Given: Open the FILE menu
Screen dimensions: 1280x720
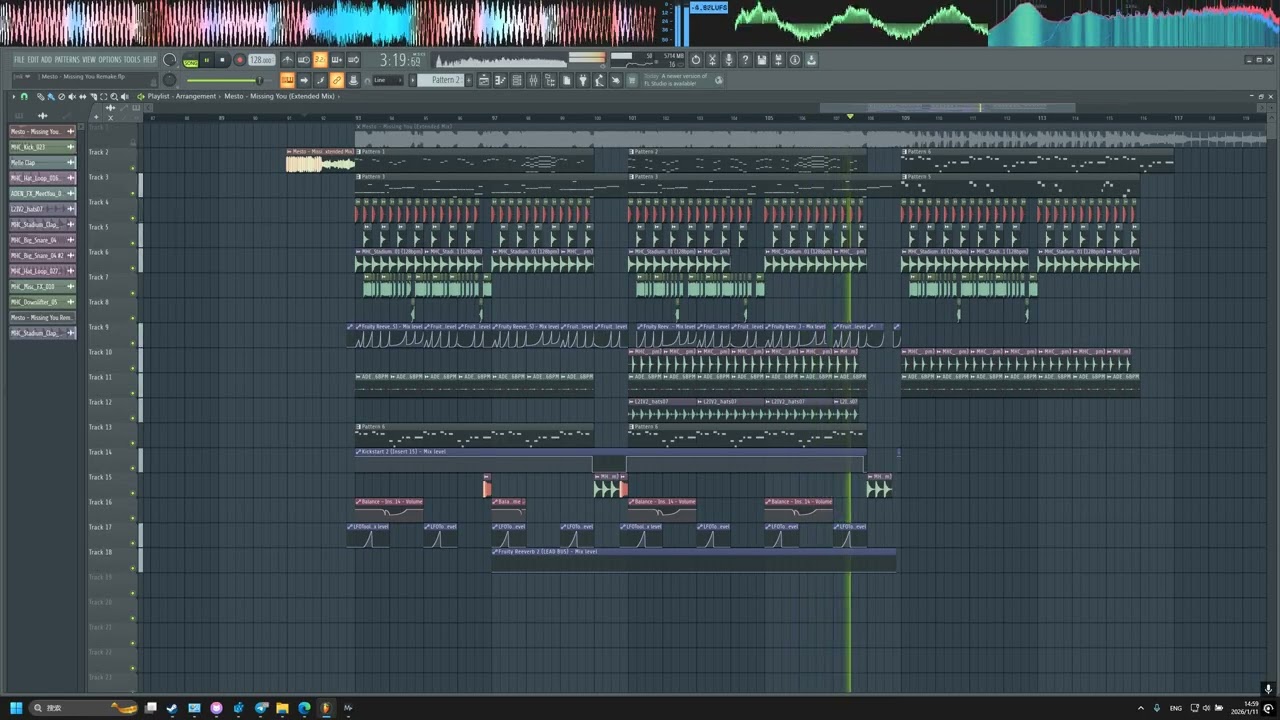Looking at the screenshot, I should (x=19, y=60).
